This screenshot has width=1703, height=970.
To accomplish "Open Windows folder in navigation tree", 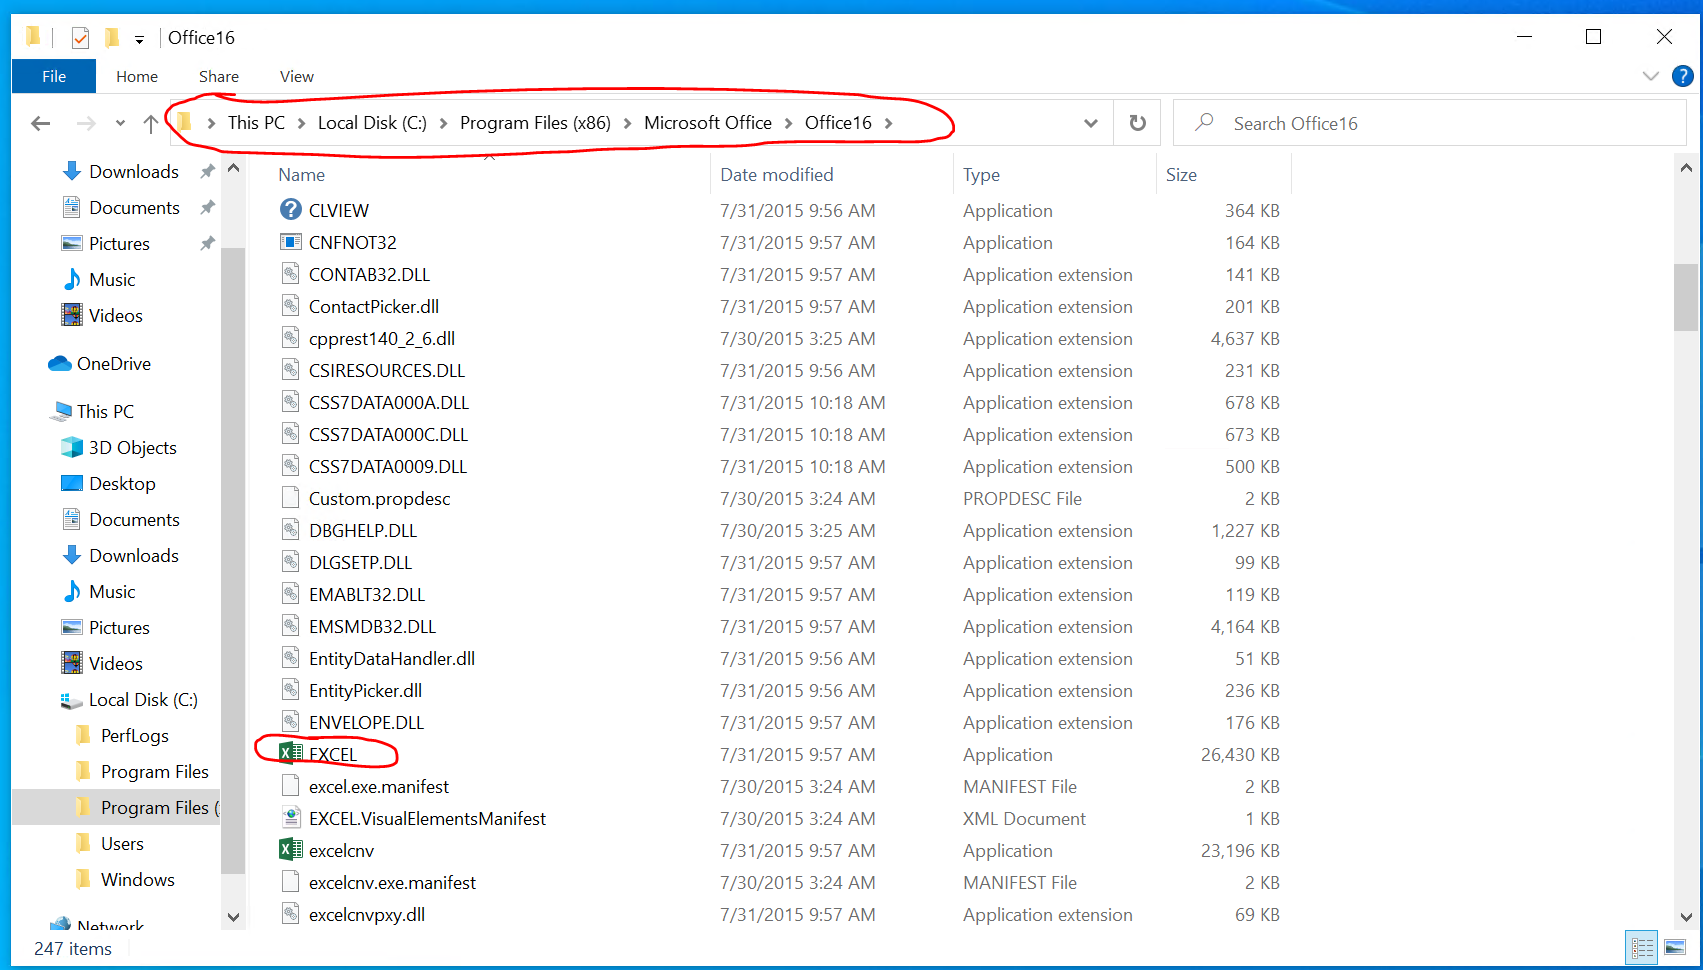I will click(137, 879).
